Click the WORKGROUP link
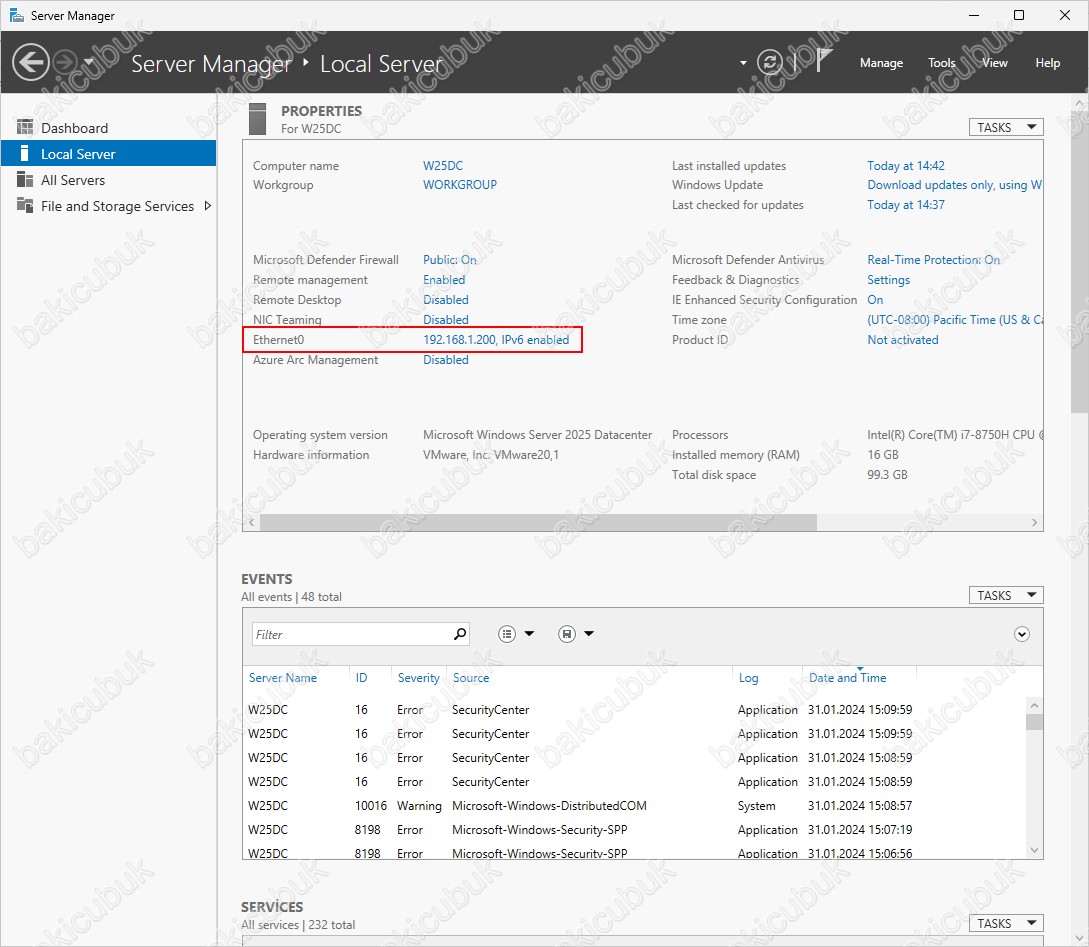 [460, 185]
